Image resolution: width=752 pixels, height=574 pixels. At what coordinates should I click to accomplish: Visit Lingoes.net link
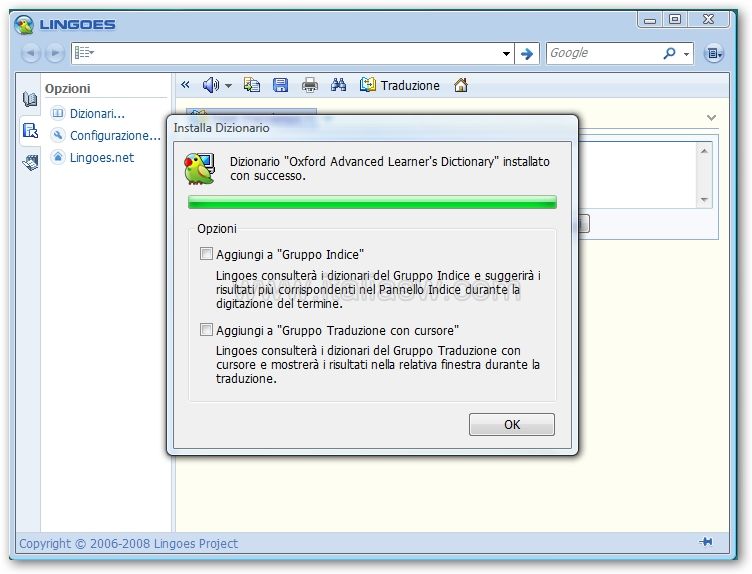[x=102, y=158]
